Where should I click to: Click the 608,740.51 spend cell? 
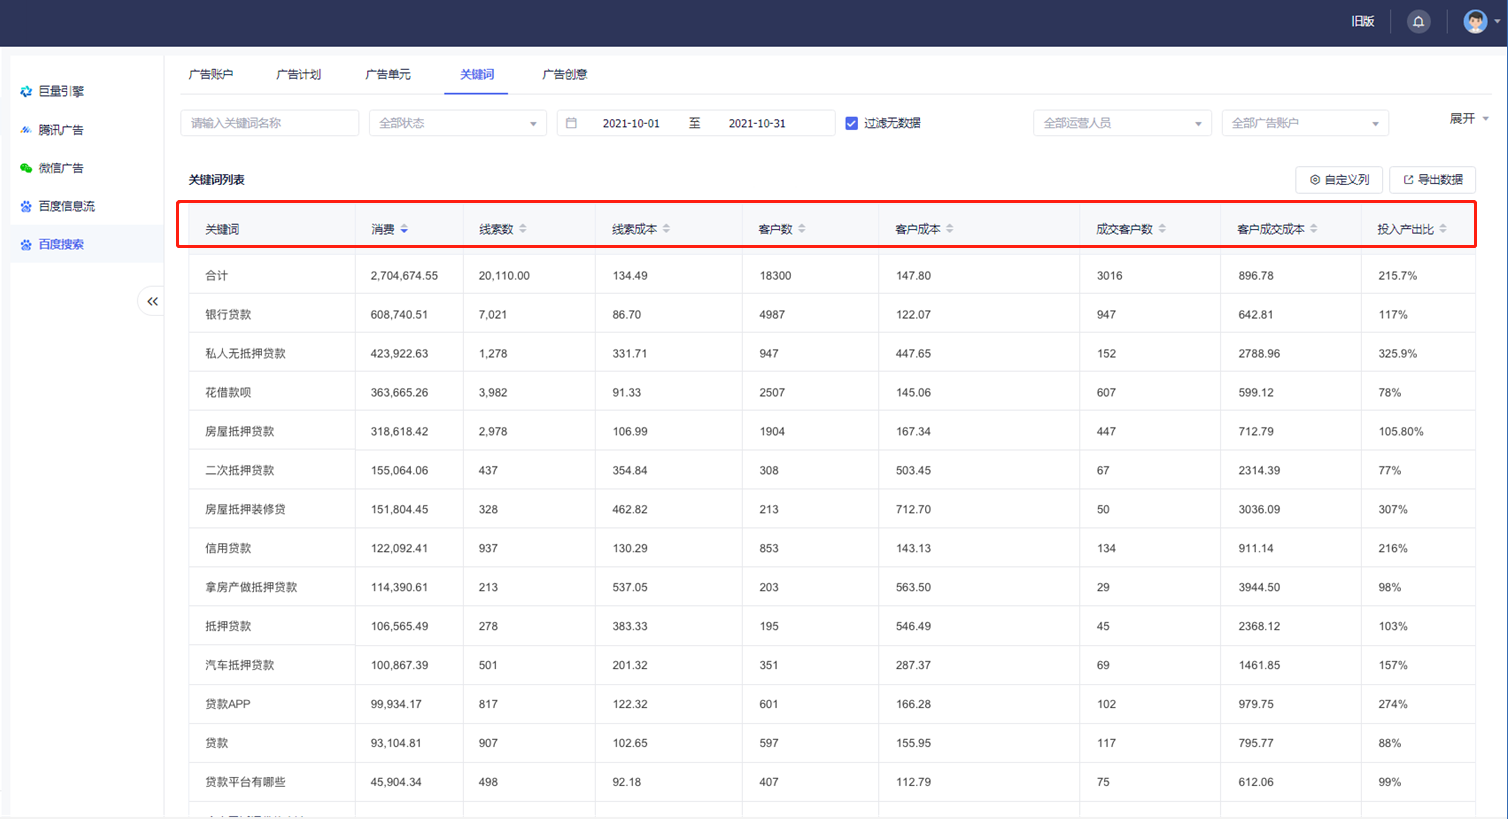click(399, 314)
